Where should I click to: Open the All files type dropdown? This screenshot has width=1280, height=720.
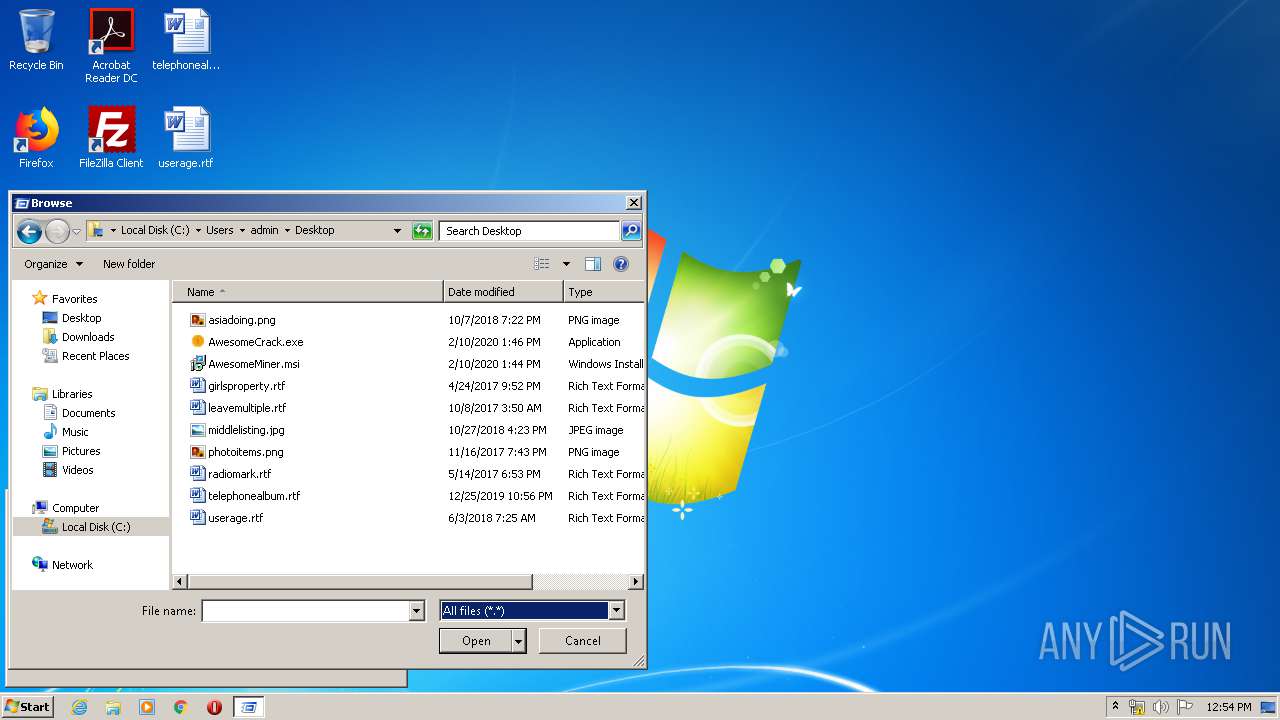(616, 611)
